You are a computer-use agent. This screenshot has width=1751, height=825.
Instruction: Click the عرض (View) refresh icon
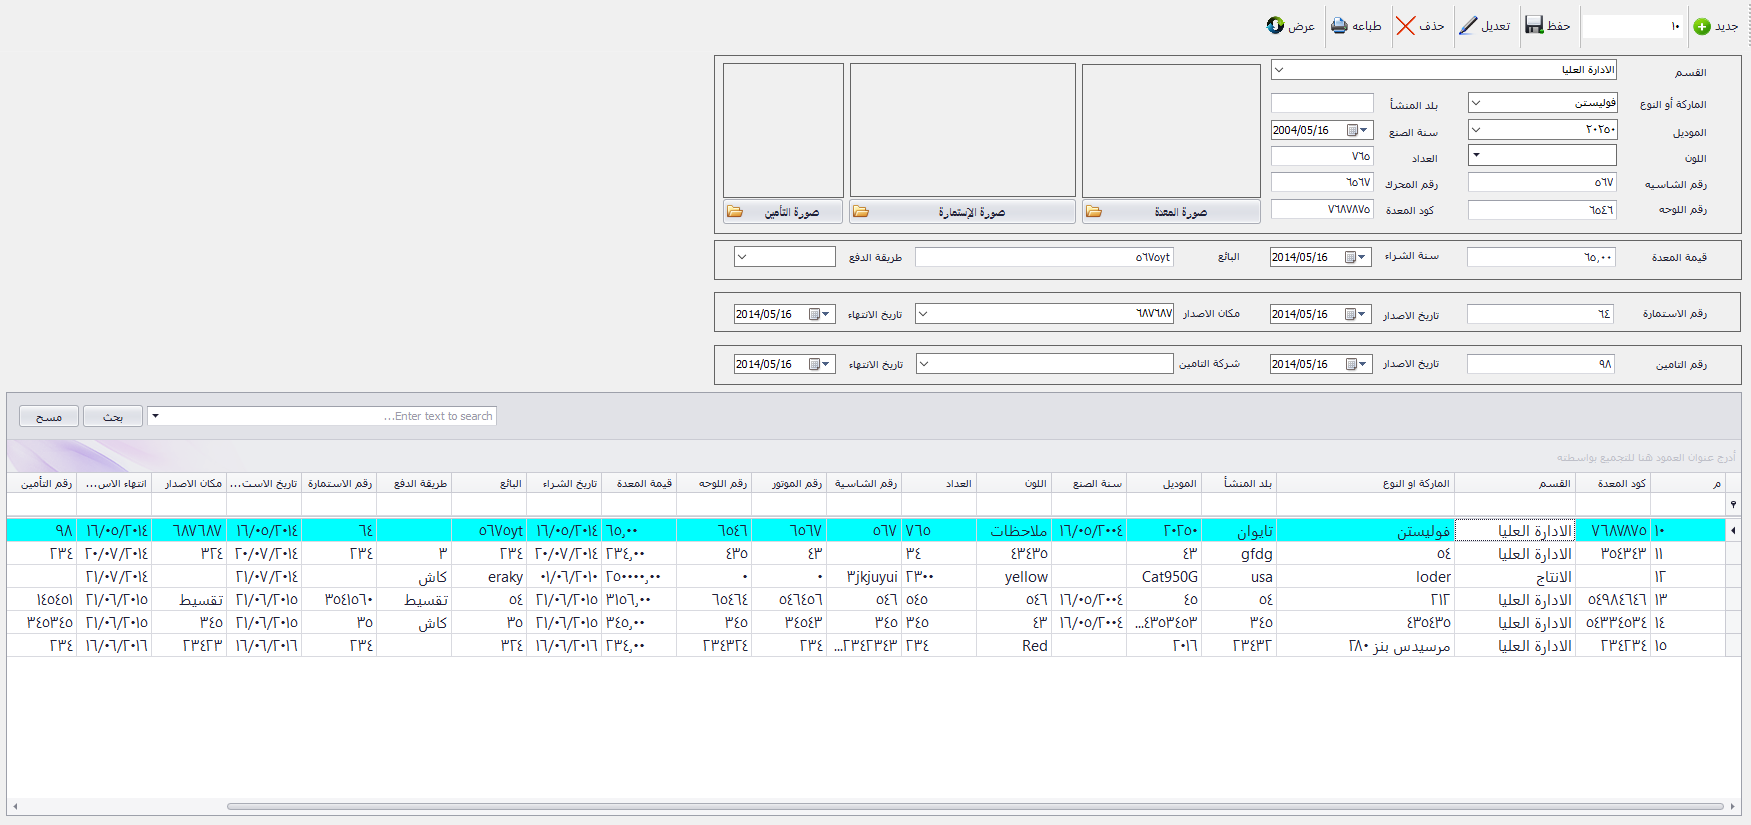(1275, 26)
